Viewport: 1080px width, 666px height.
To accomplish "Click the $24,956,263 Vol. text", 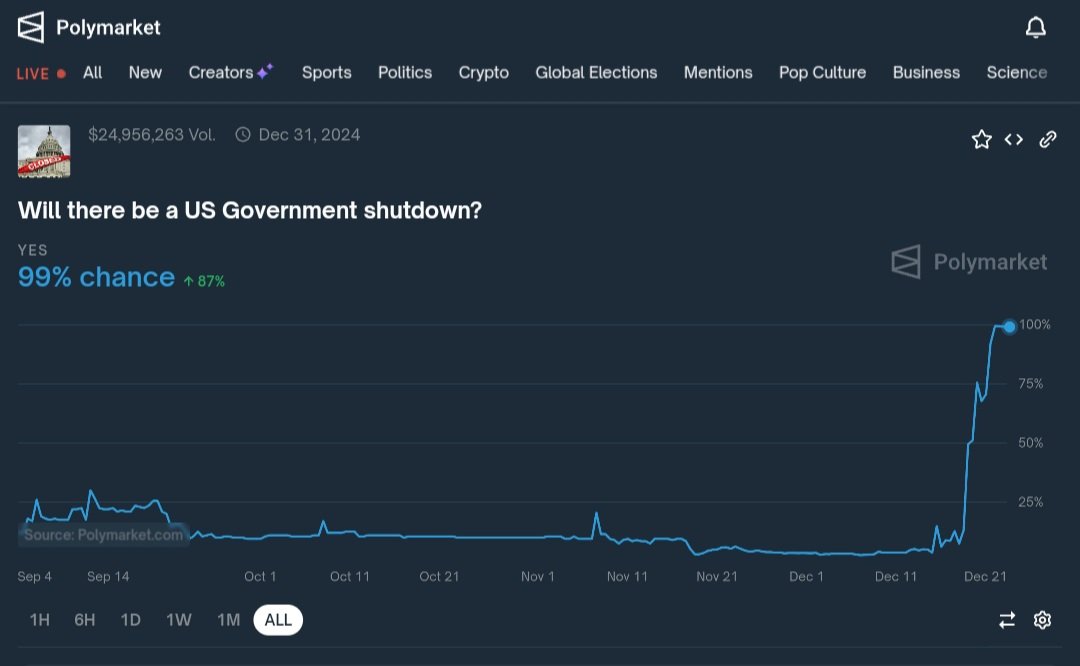I will pyautogui.click(x=152, y=134).
